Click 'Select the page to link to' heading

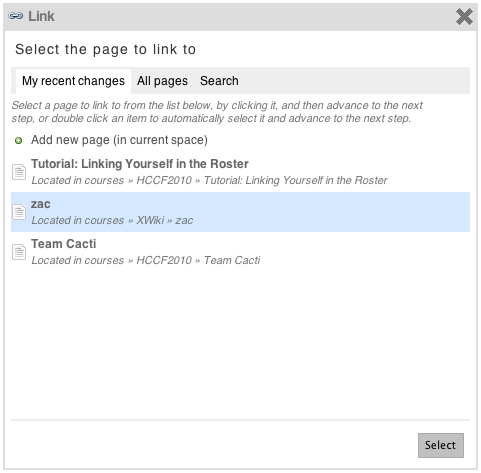click(105, 49)
